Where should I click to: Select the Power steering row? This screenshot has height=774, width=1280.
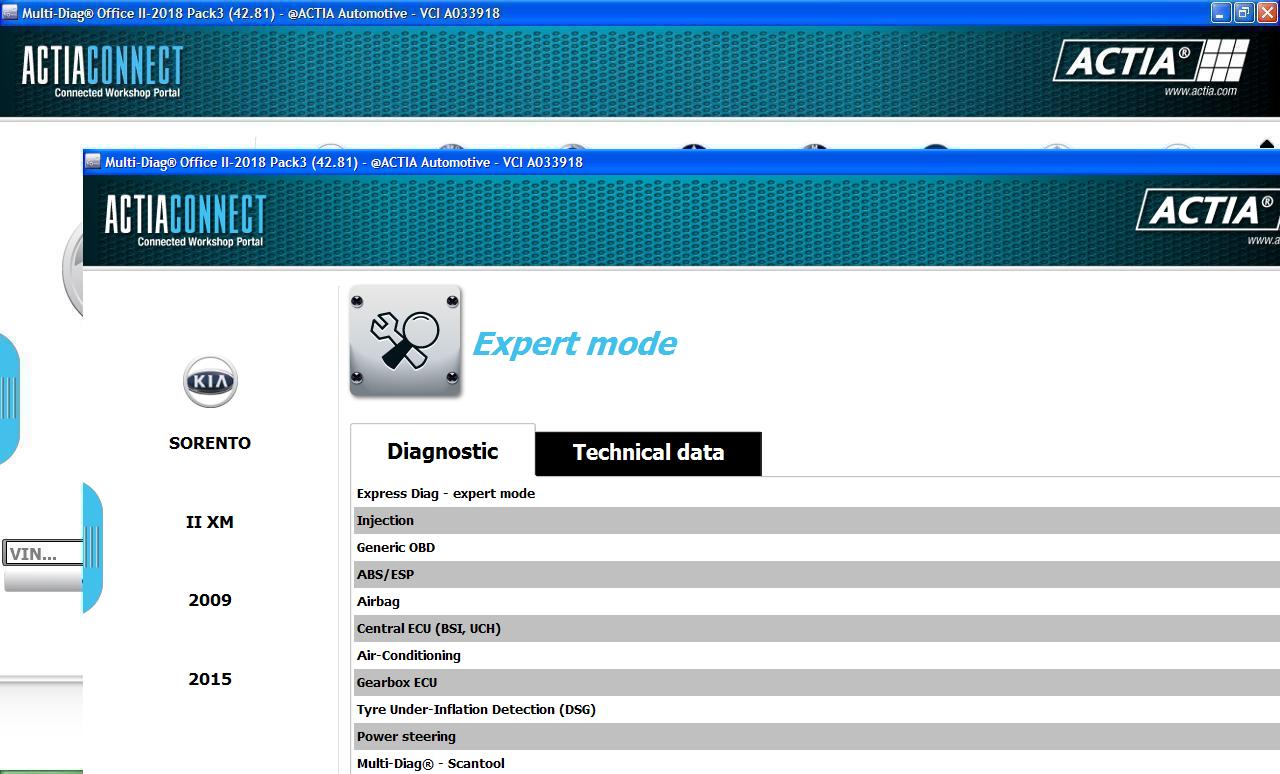click(817, 736)
